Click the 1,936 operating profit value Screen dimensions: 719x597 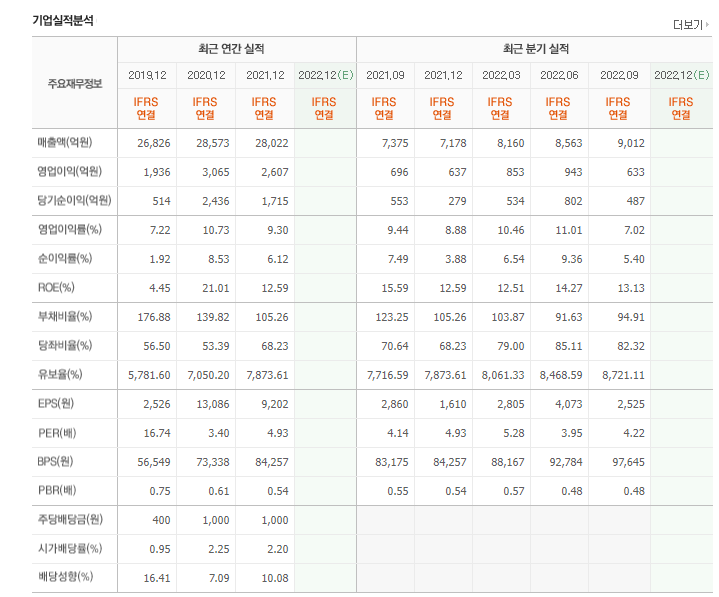[157, 172]
